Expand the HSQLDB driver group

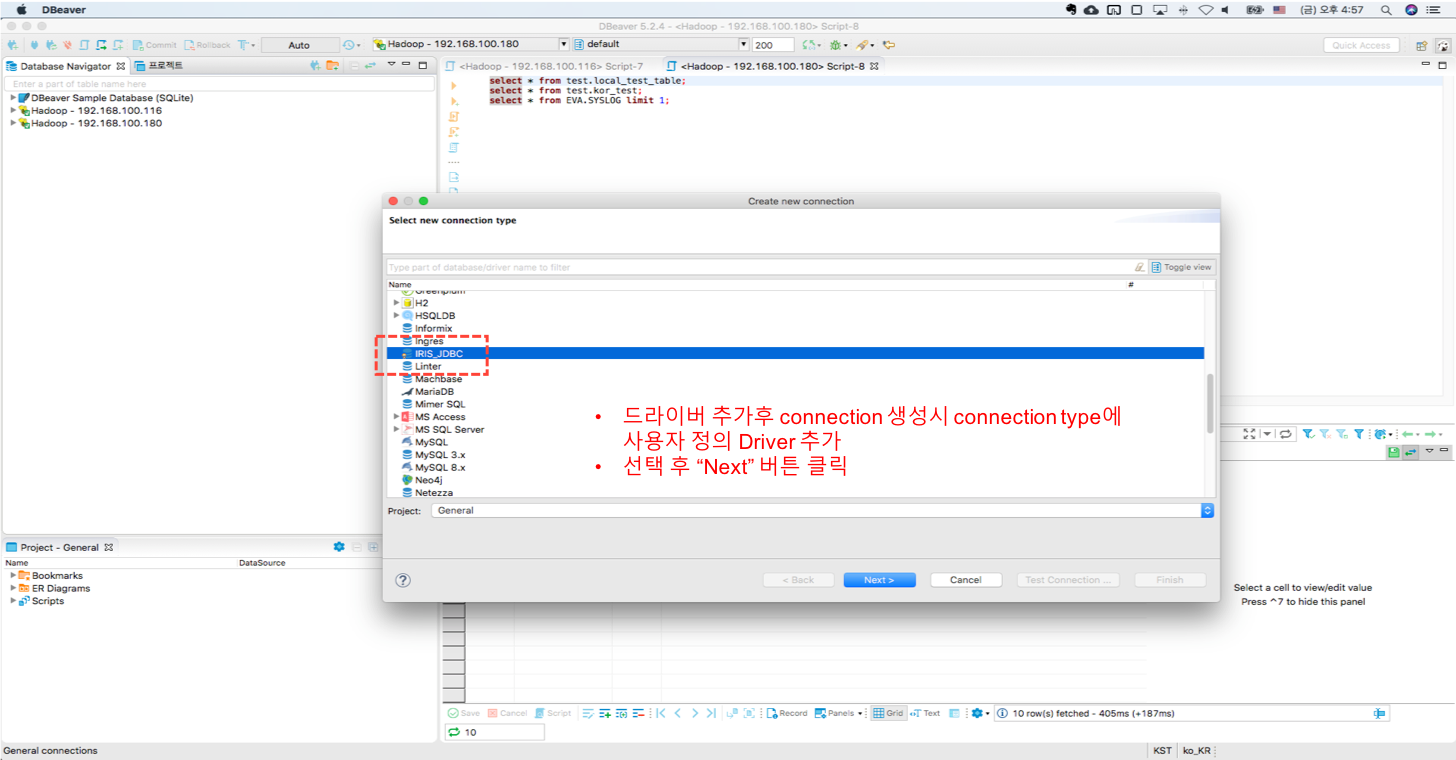(396, 315)
